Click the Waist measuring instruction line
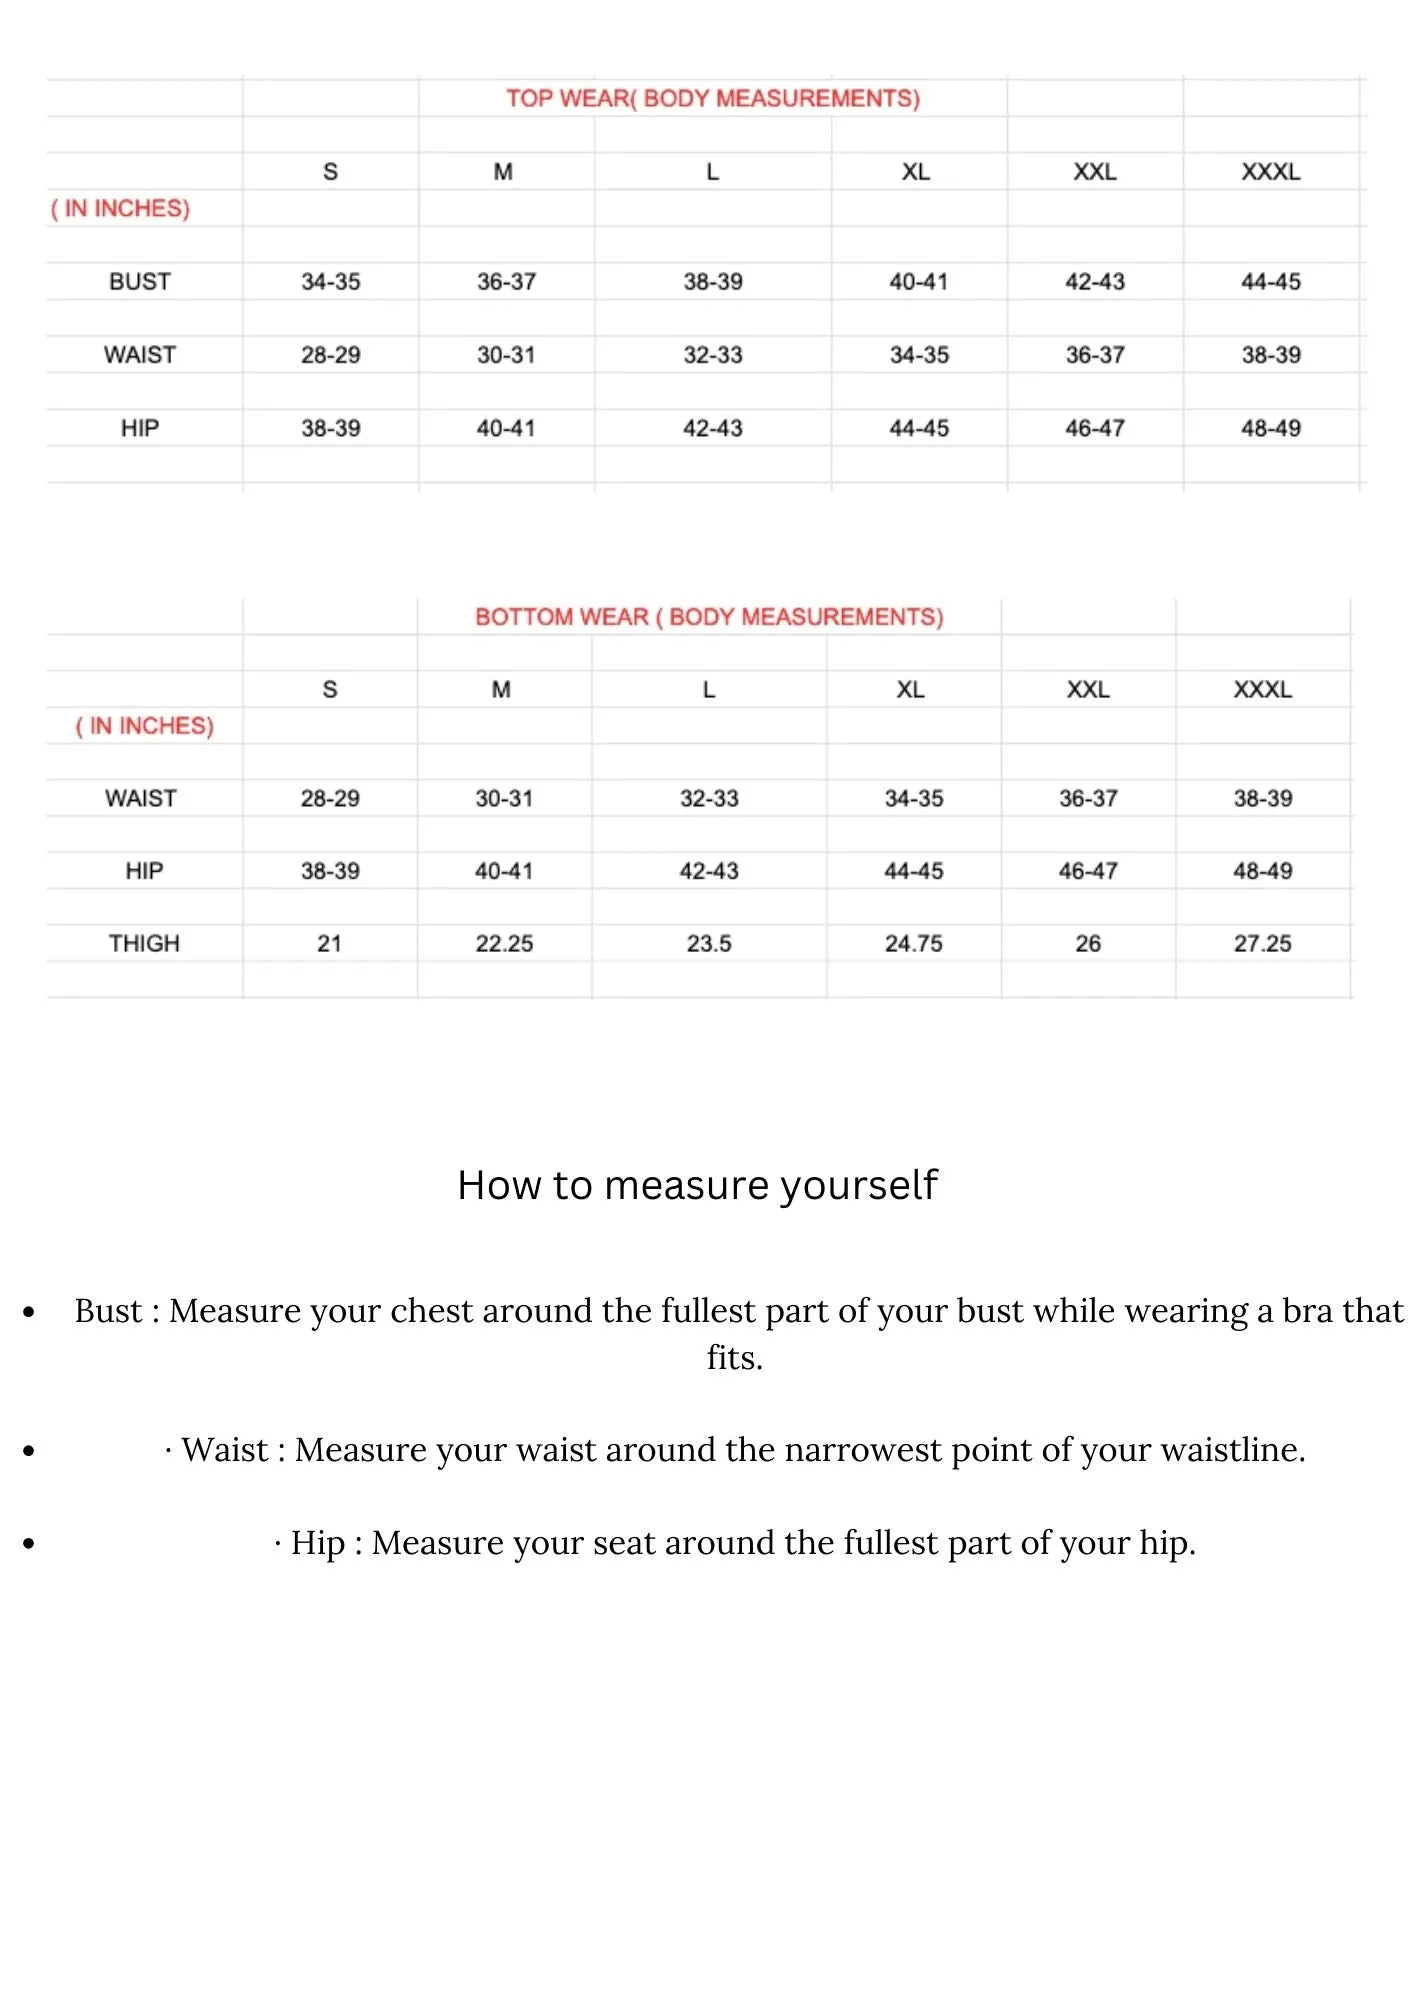1414x2000 pixels. (x=736, y=1449)
